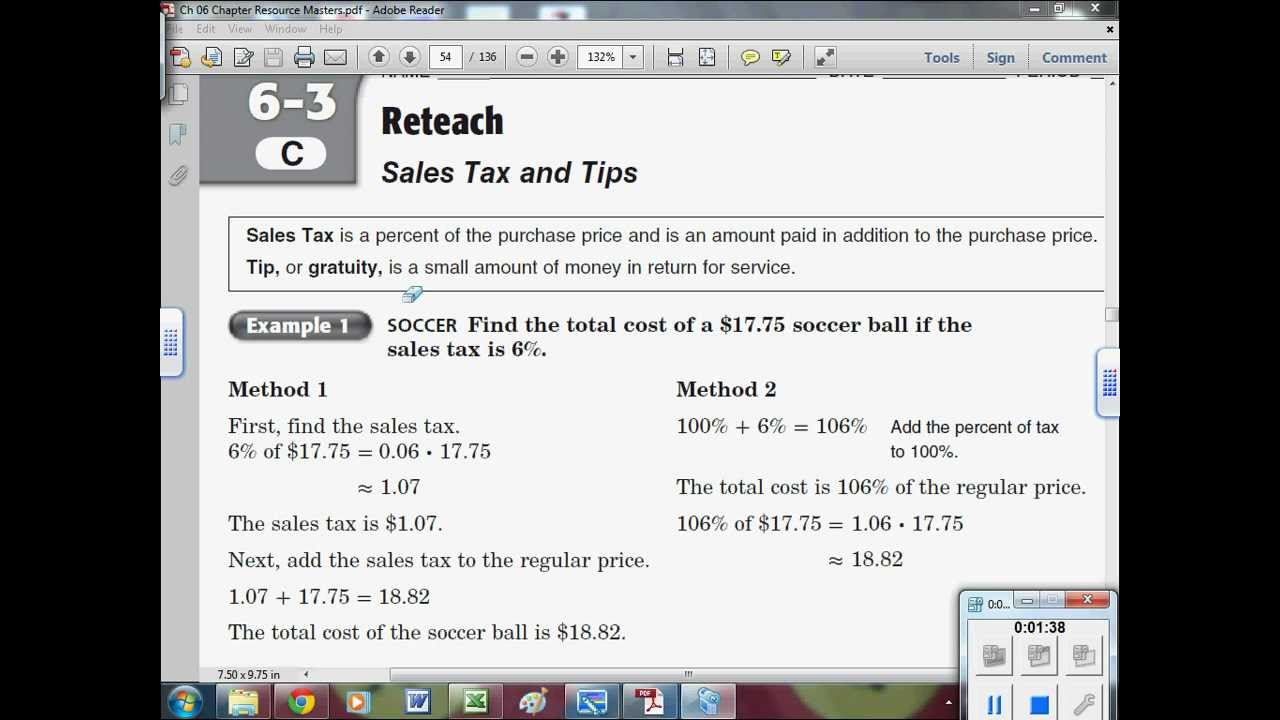Click the Save file floppy icon
The image size is (1280, 720).
tap(273, 57)
